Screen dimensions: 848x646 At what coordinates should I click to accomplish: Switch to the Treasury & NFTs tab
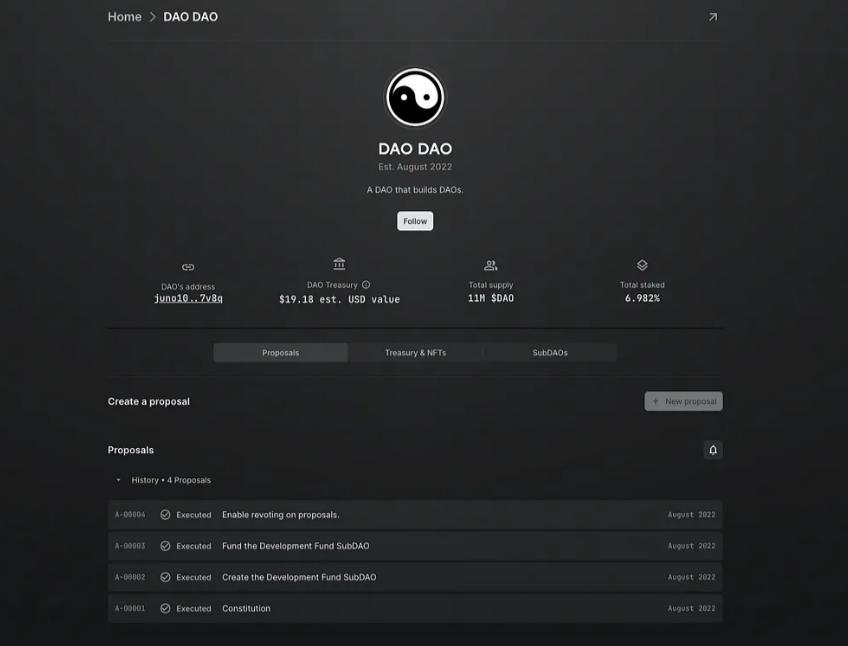click(415, 353)
